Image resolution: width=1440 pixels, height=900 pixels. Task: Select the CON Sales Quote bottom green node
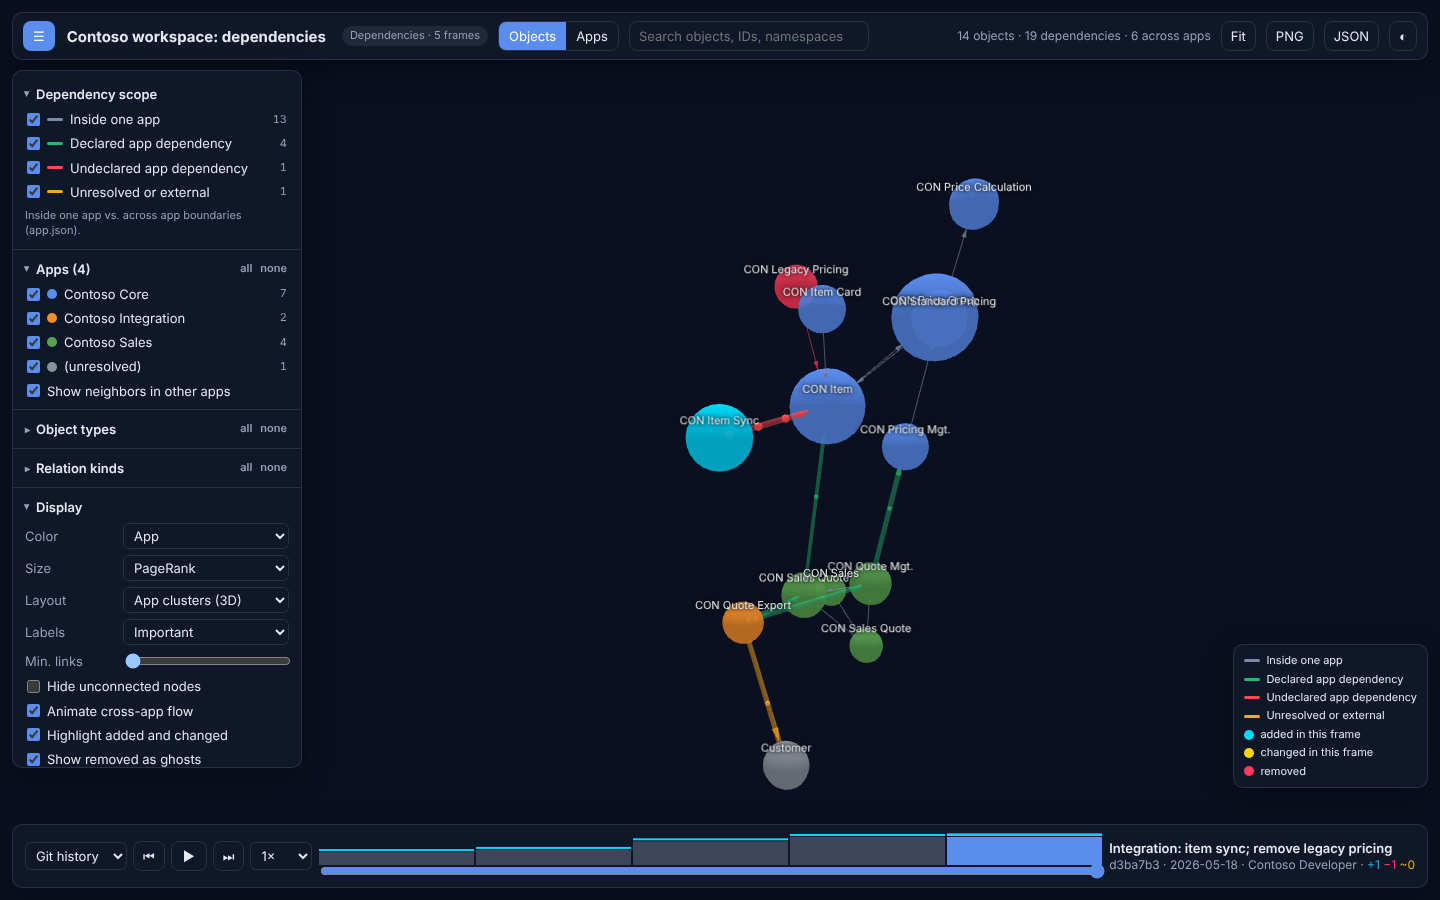click(866, 646)
